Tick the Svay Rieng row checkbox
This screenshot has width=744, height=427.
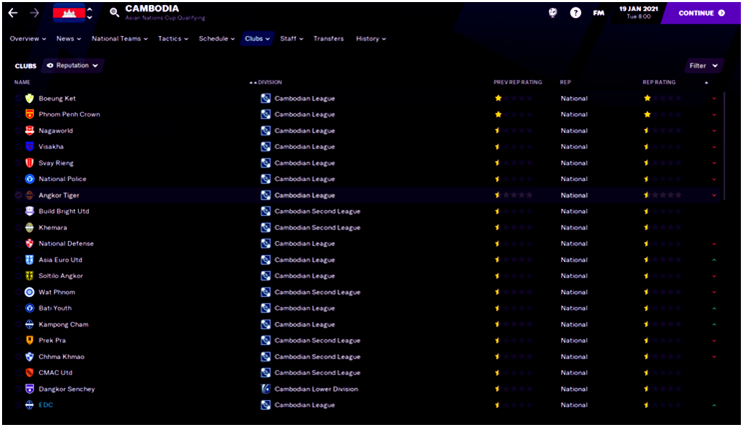pos(19,163)
